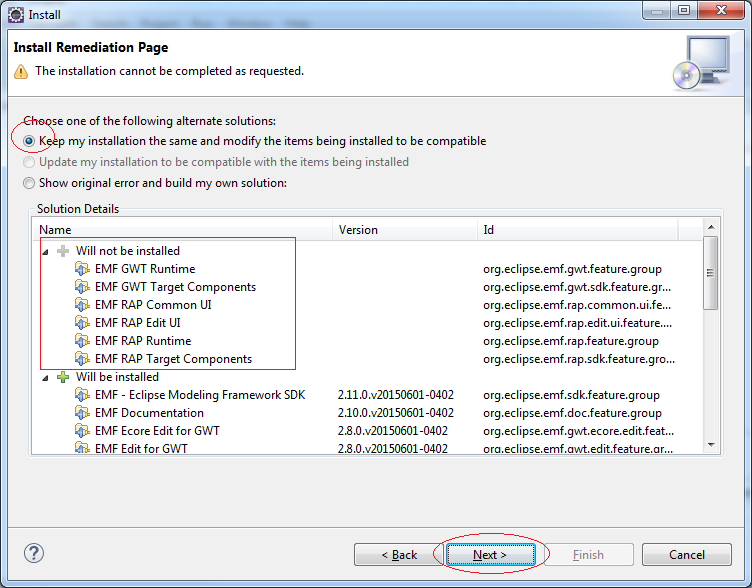Click the EMF GWT Runtime feature icon
The width and height of the screenshot is (752, 588).
[x=82, y=269]
